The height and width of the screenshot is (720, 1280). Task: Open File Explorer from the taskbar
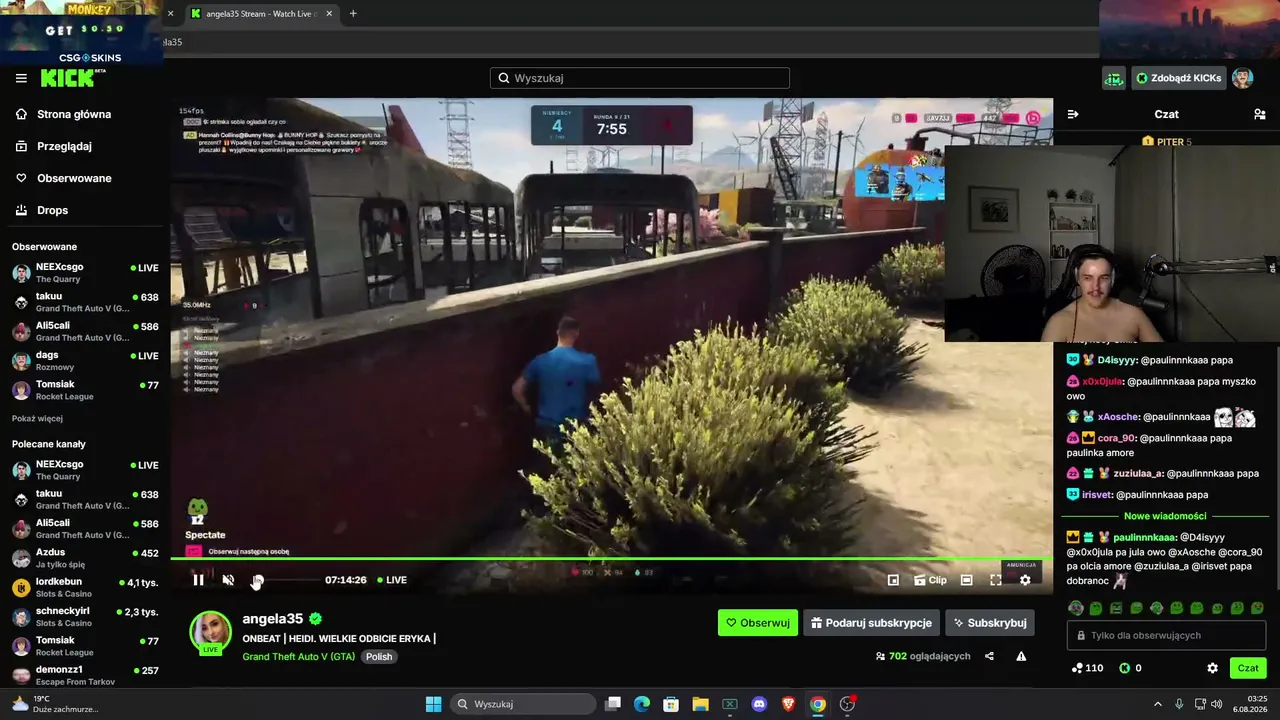tap(700, 704)
